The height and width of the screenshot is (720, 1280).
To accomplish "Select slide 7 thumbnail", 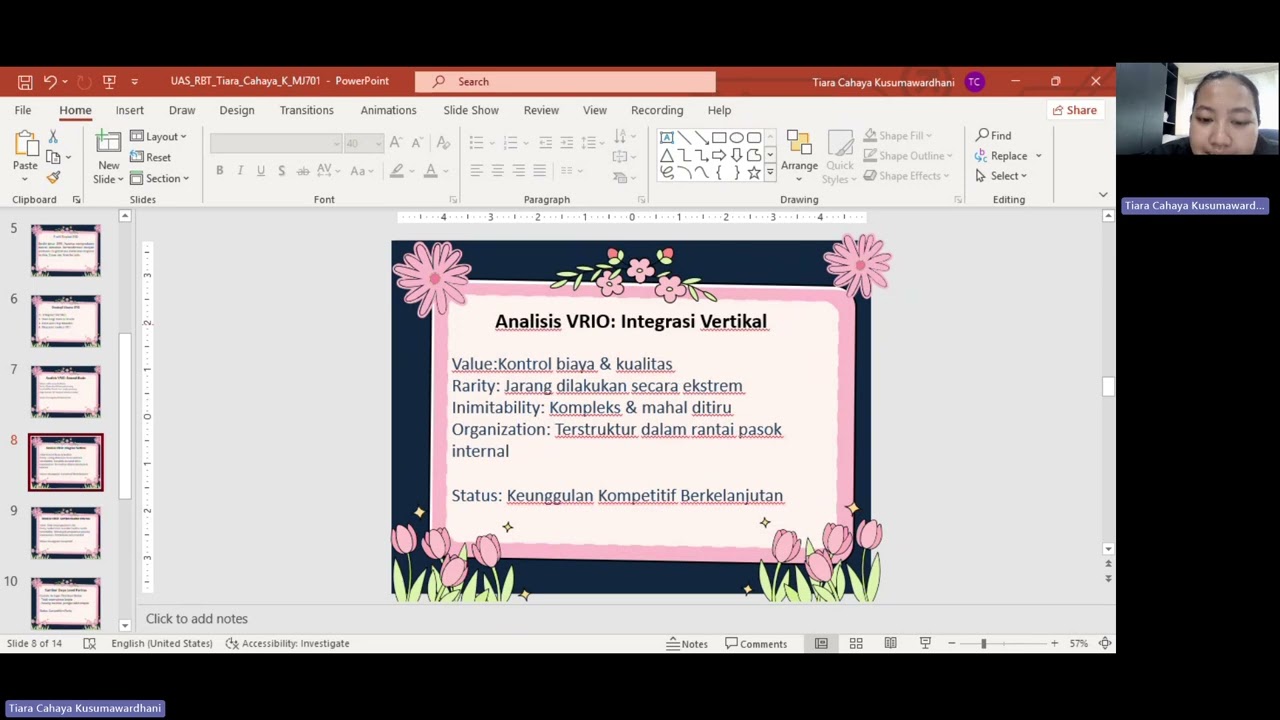I will [66, 391].
